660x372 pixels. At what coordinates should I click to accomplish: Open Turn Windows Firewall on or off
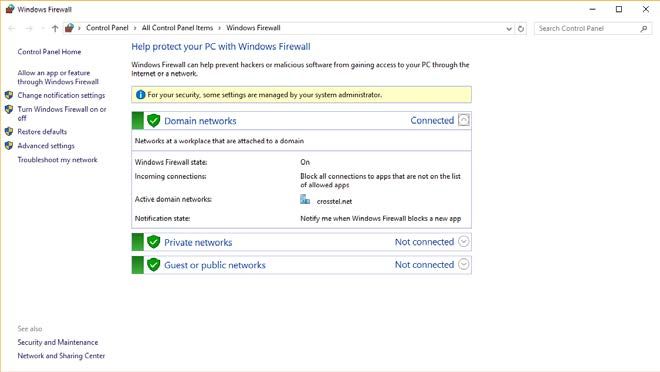(x=62, y=114)
